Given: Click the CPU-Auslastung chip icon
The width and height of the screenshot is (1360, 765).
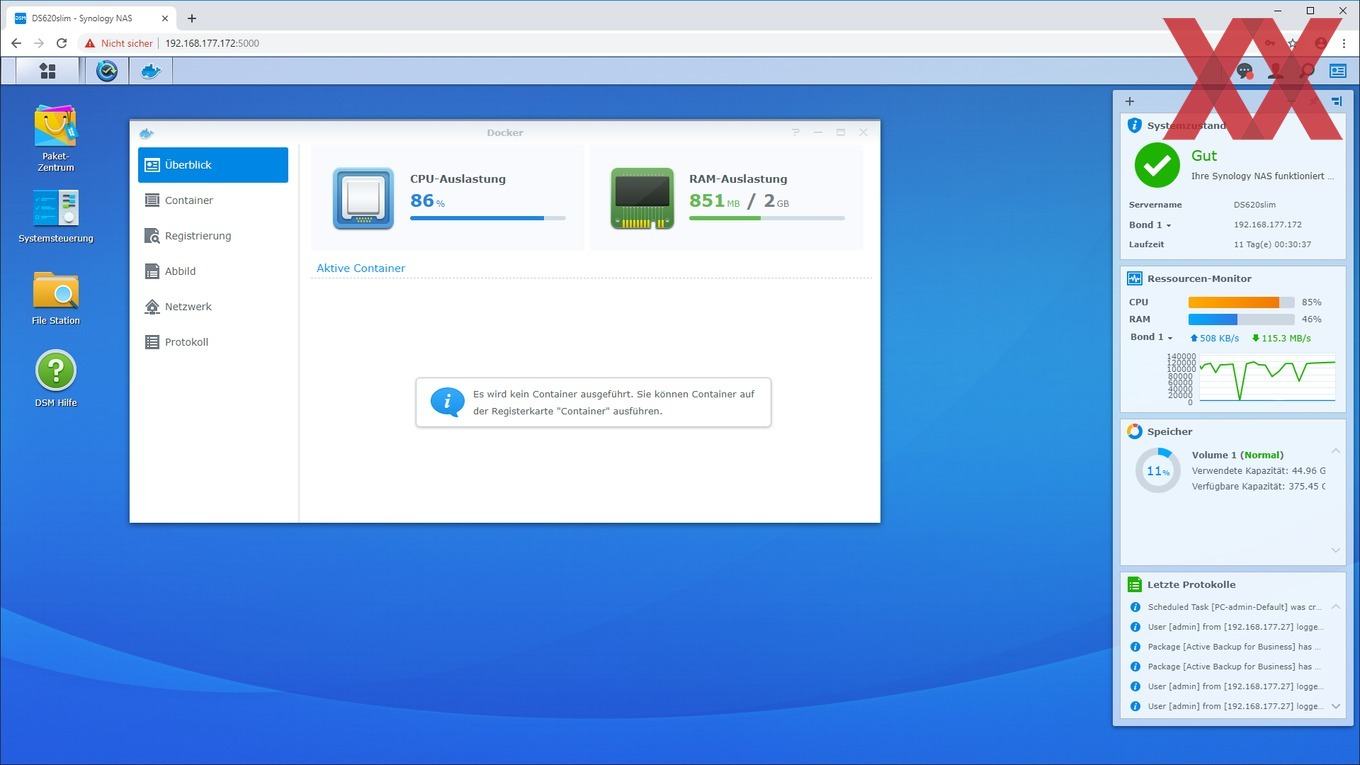Looking at the screenshot, I should click(363, 198).
